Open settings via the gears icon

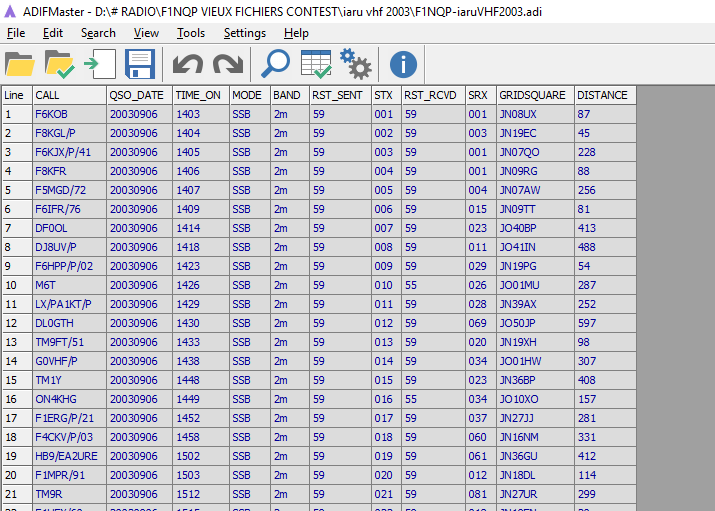(356, 64)
